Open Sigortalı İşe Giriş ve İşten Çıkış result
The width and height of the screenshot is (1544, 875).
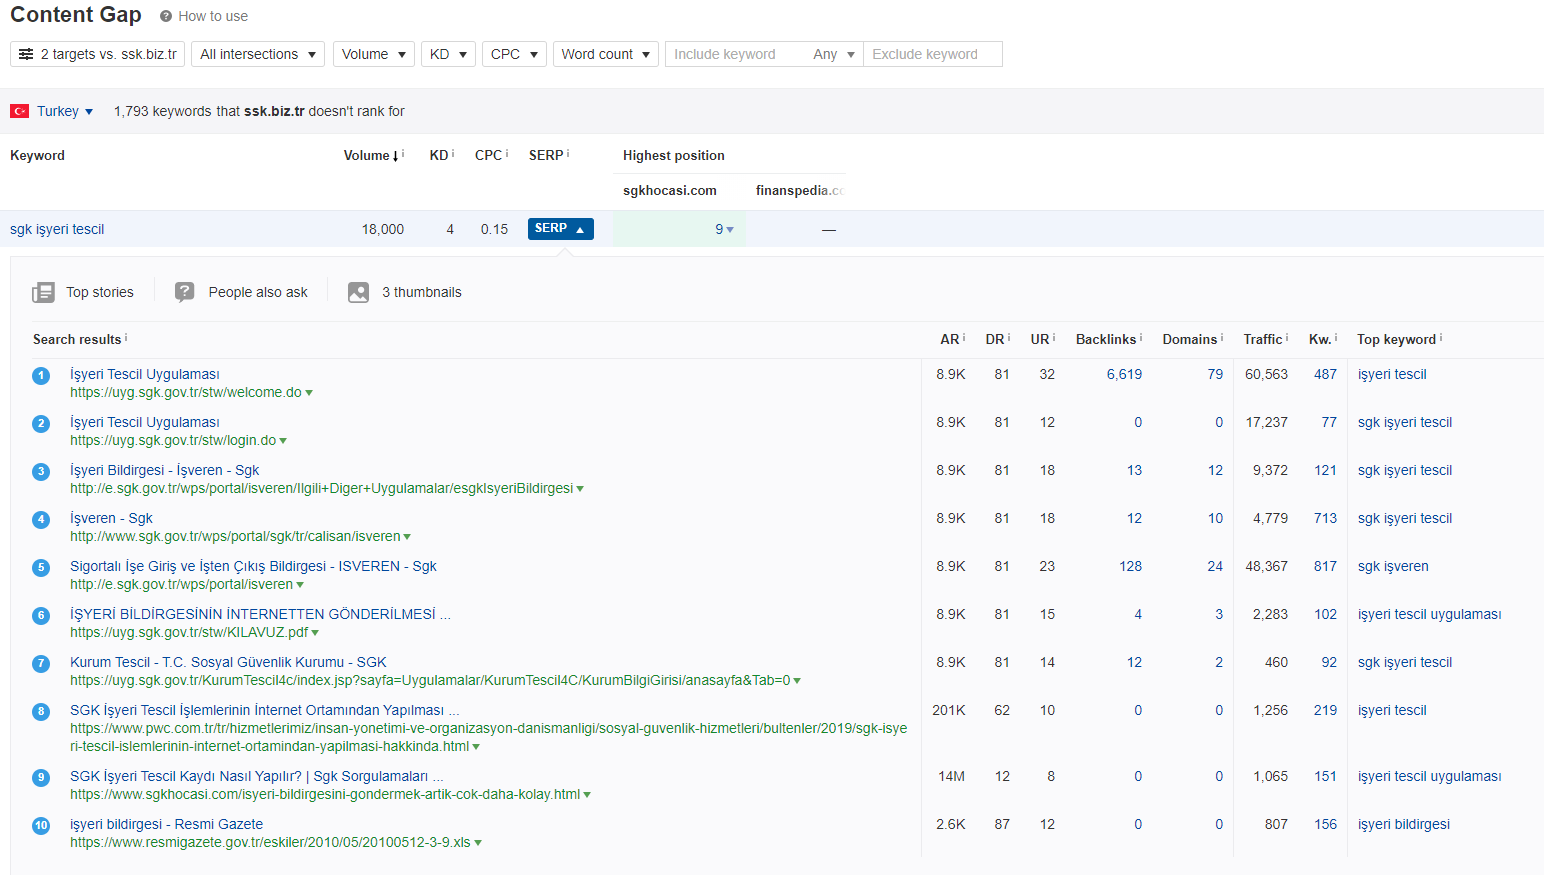click(x=253, y=566)
